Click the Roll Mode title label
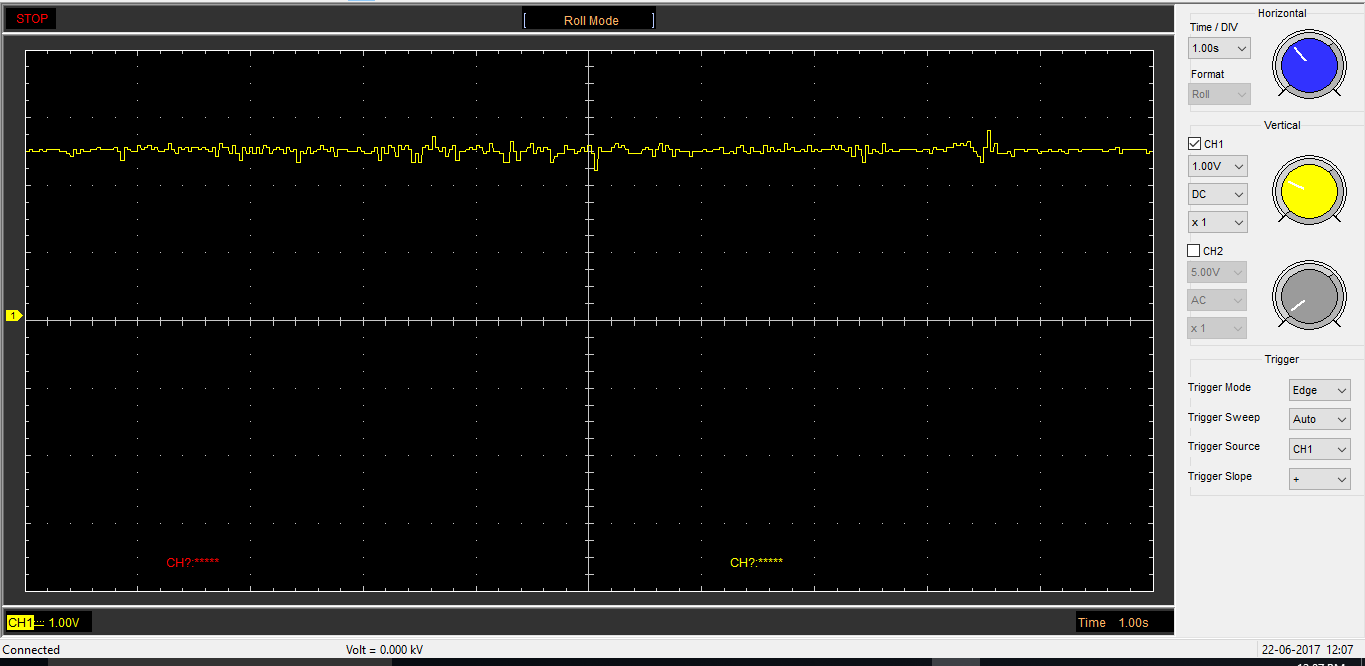Viewport: 1365px width, 666px height. click(591, 20)
